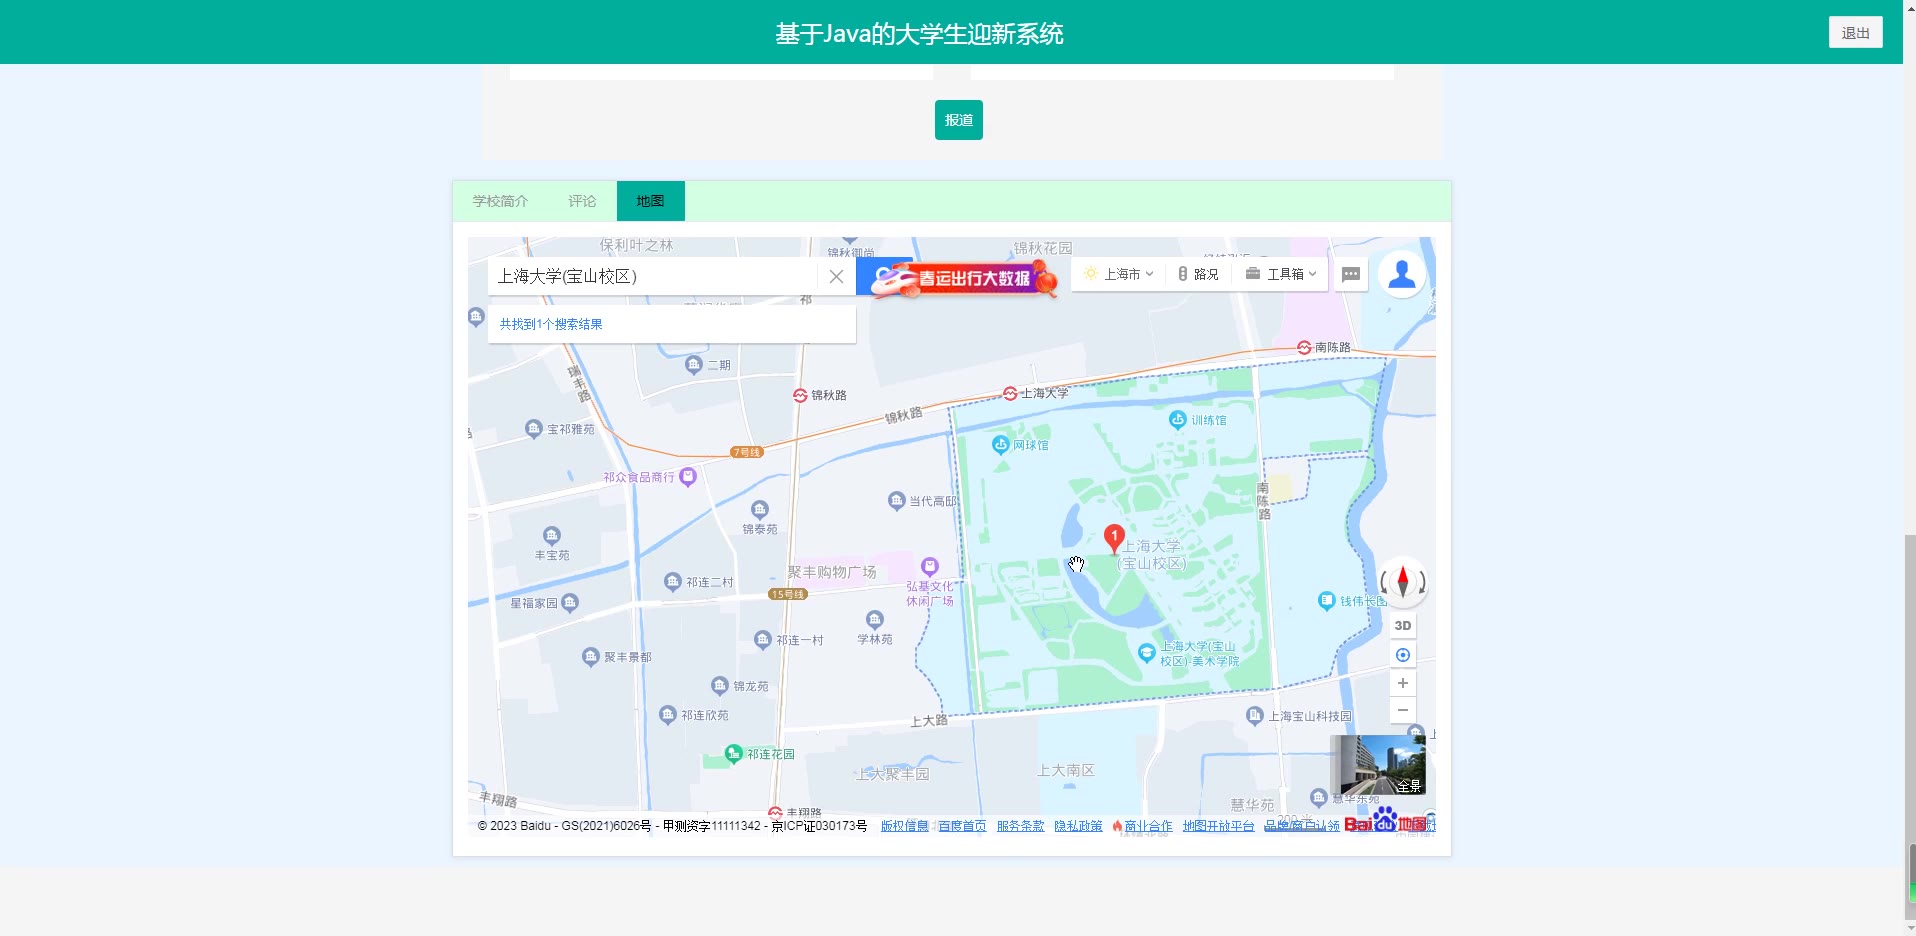Switch to the 学校简介 tab
This screenshot has width=1916, height=936.
500,201
